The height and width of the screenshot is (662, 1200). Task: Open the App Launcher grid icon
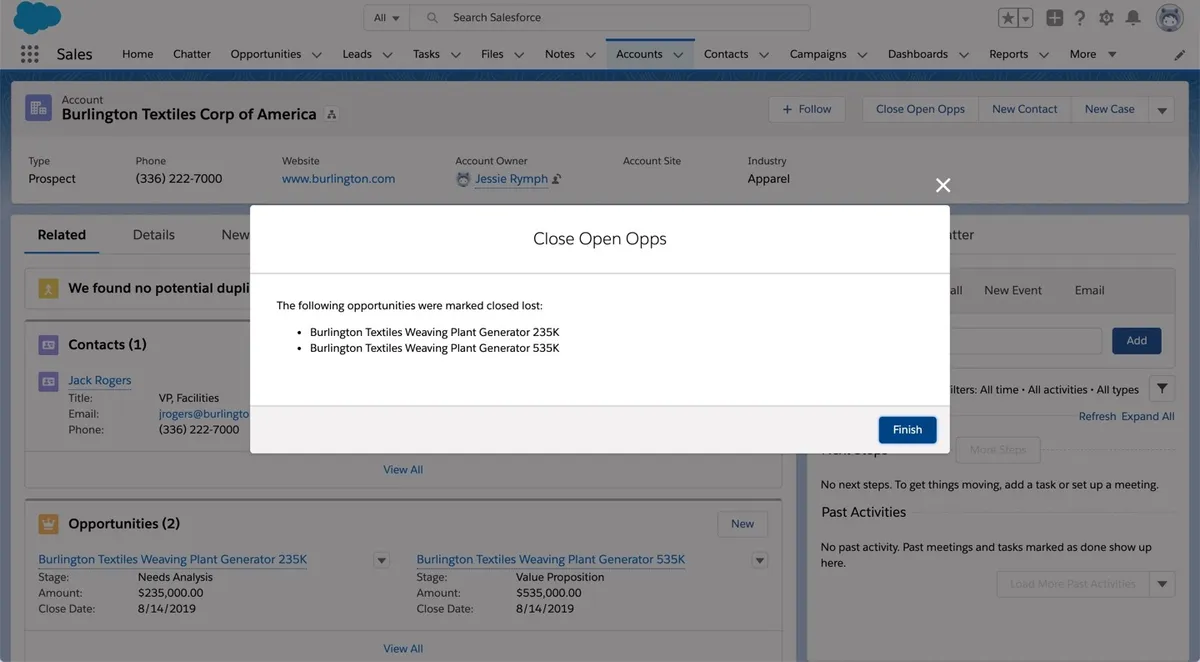pos(29,54)
